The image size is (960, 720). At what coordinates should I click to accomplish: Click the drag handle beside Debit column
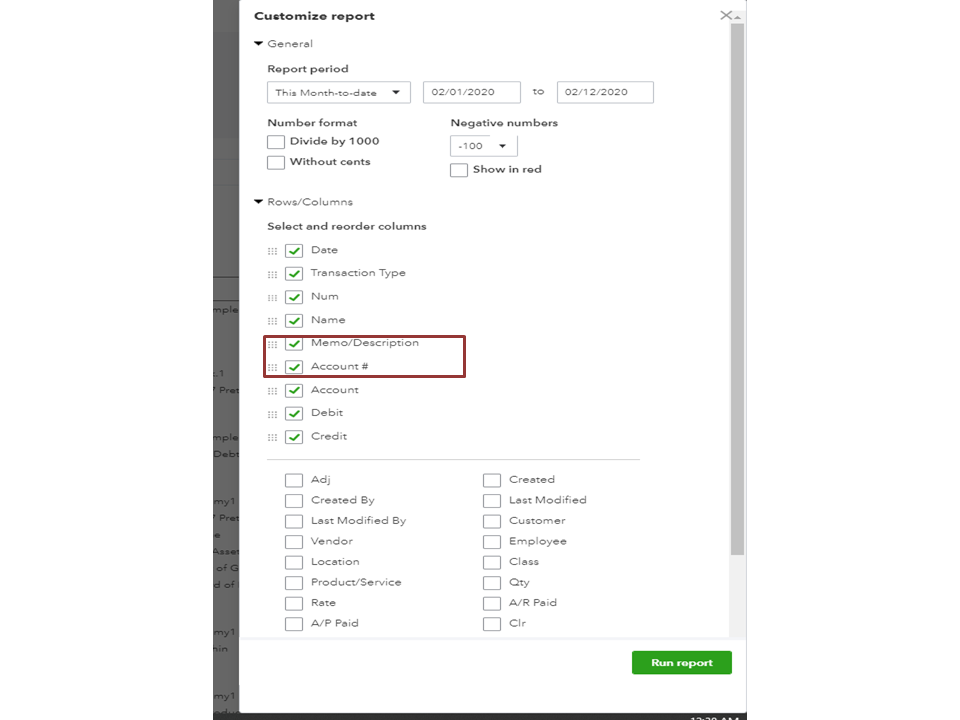click(x=273, y=414)
